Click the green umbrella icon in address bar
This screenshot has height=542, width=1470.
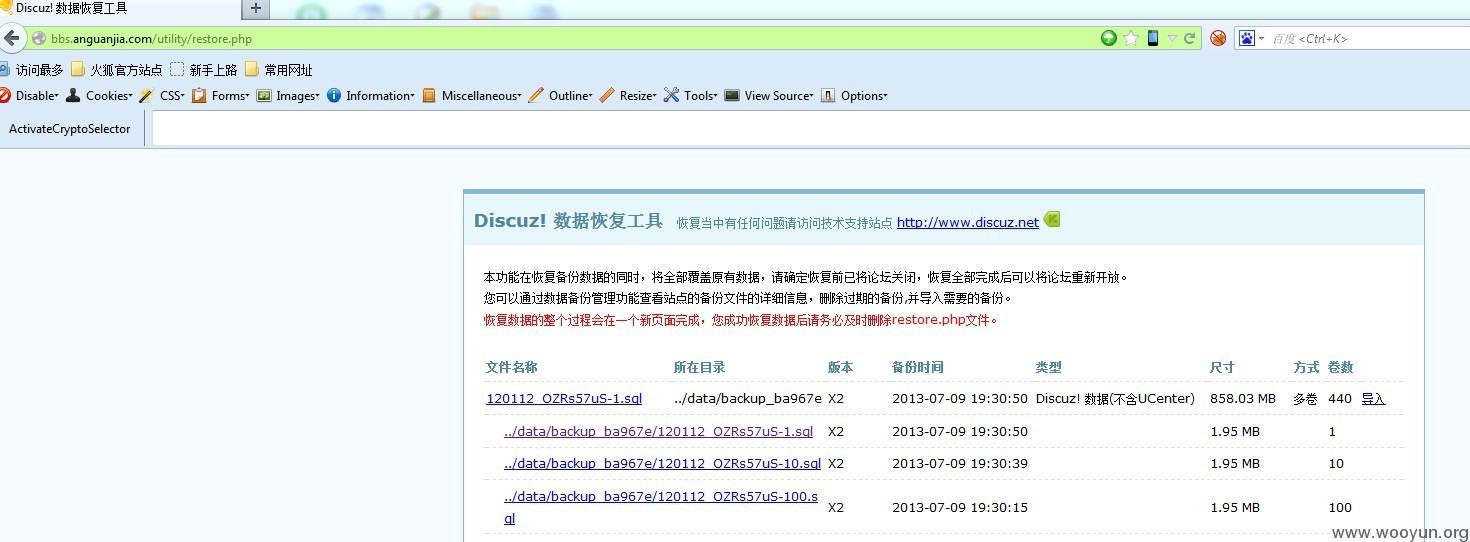click(1108, 38)
